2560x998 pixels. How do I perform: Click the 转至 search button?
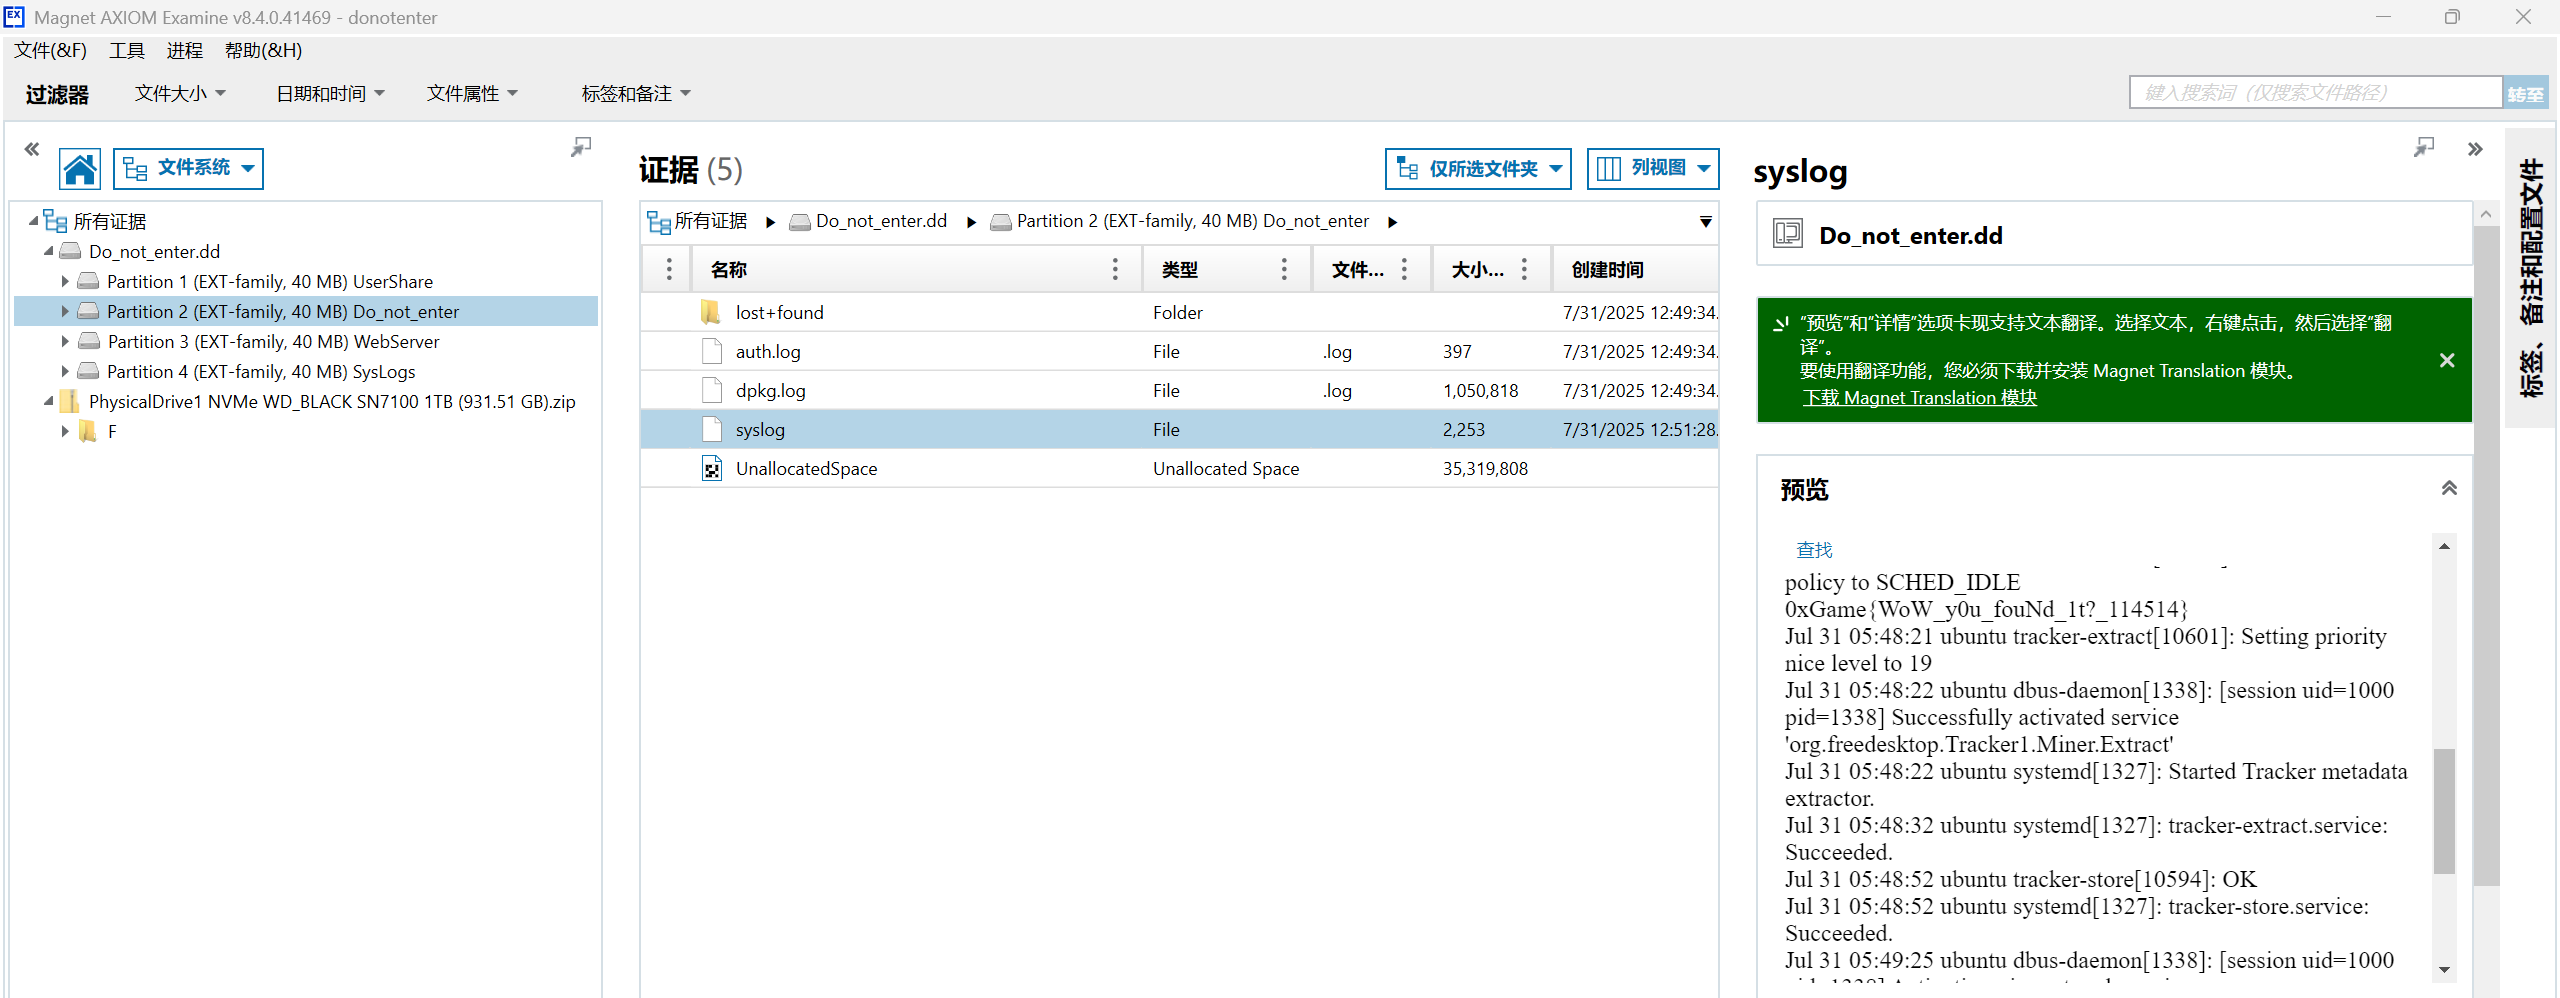2525,93
